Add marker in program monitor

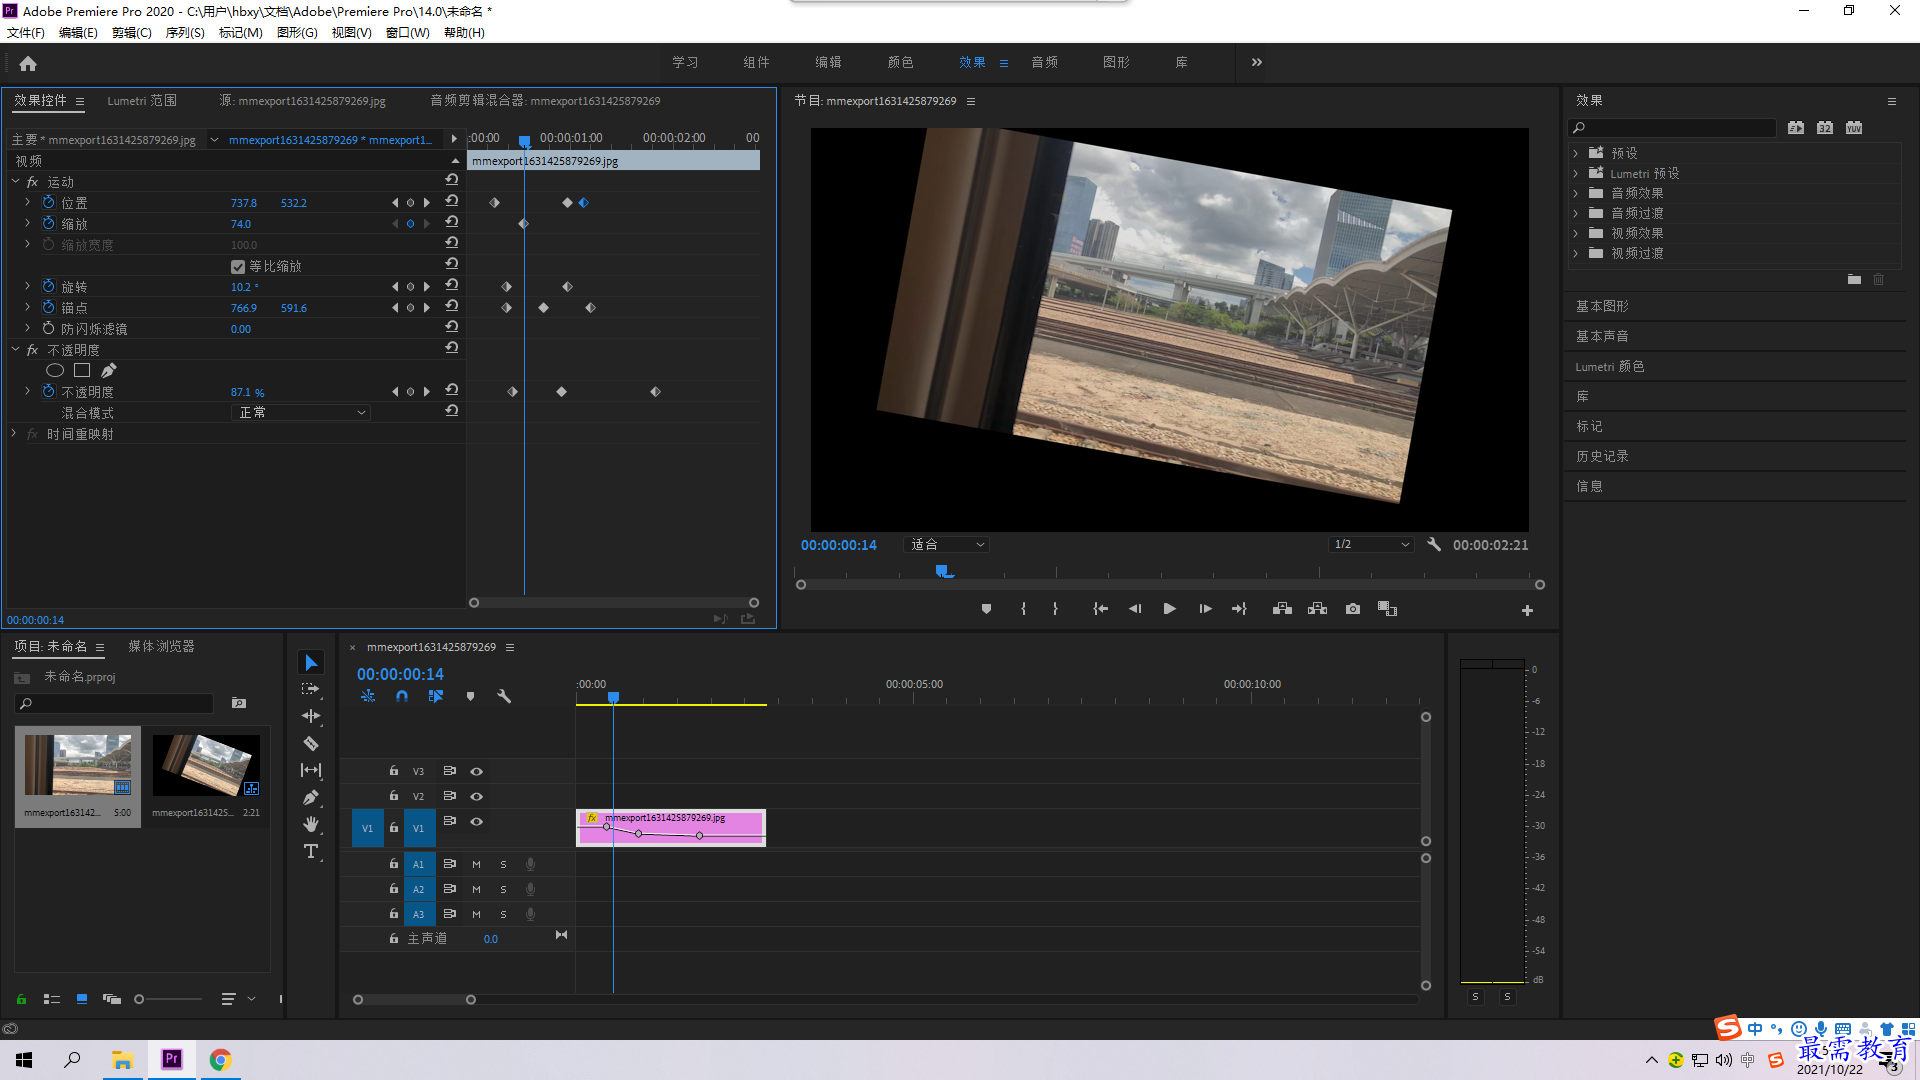pyautogui.click(x=986, y=609)
